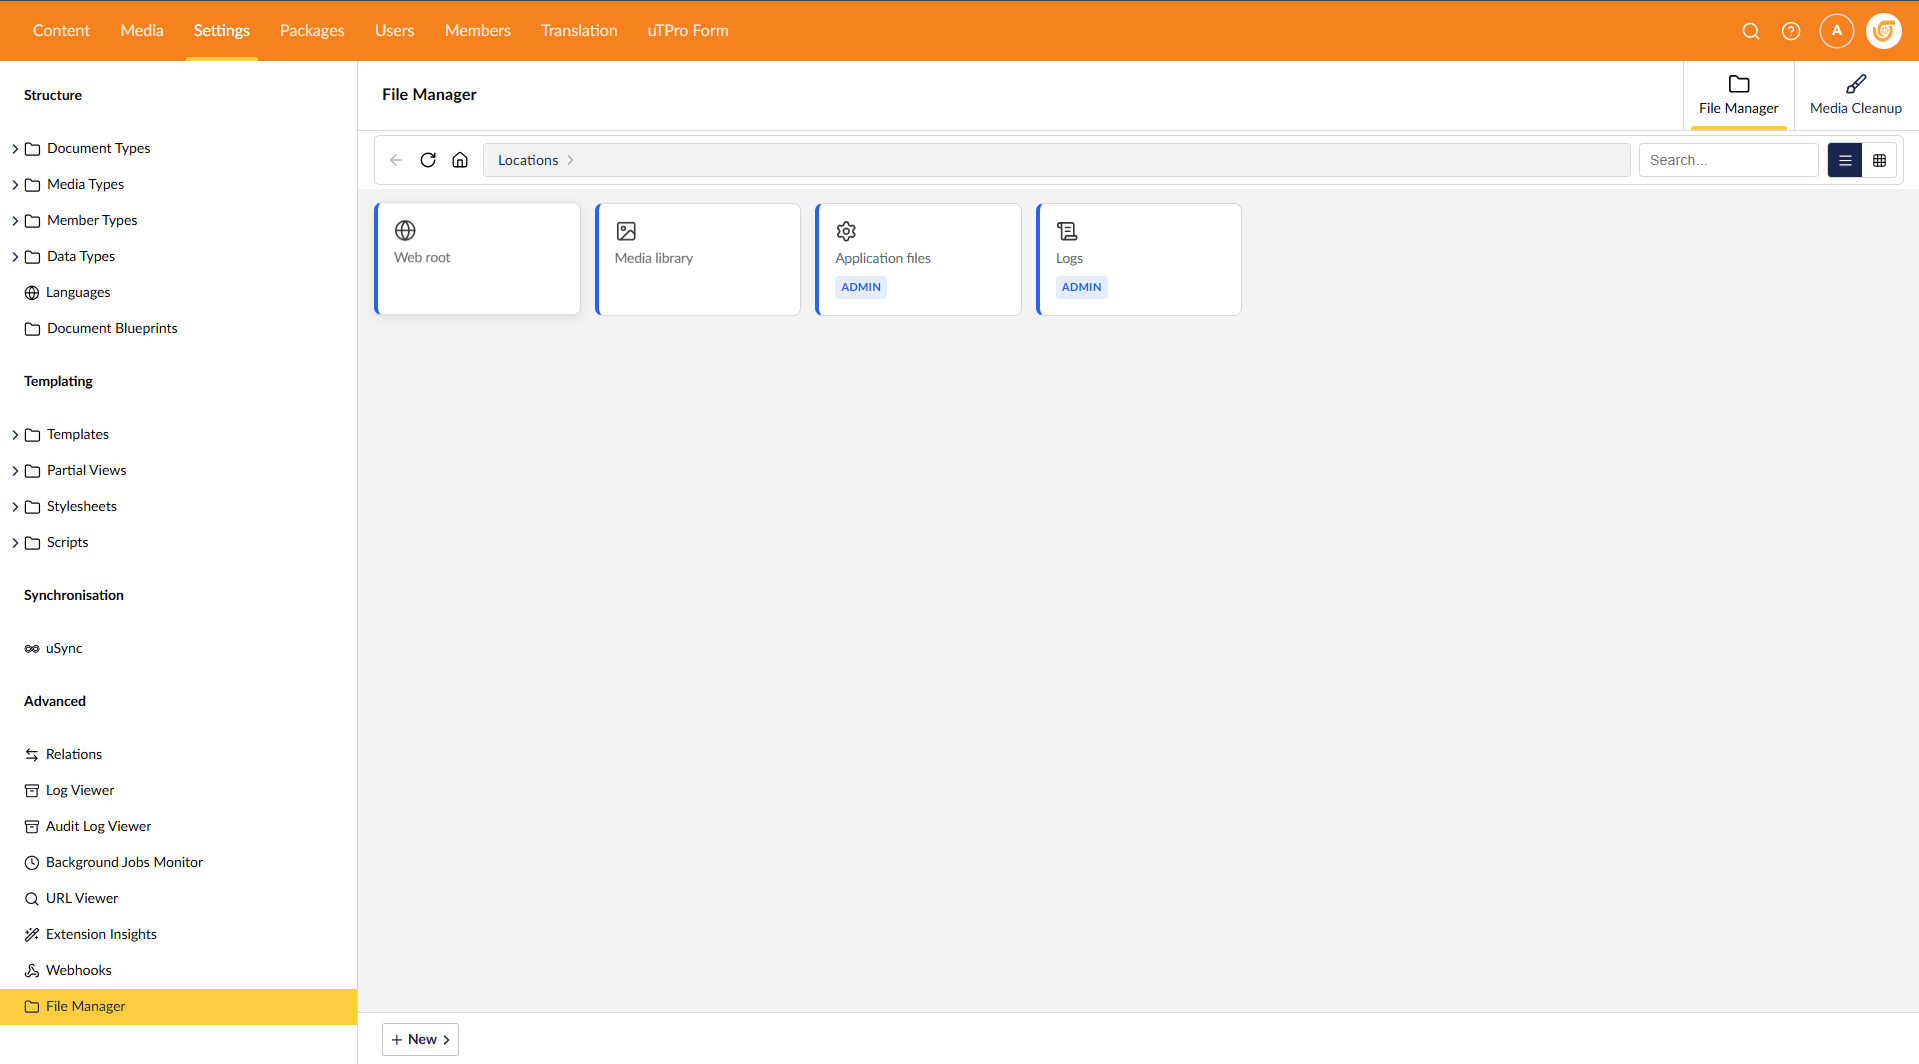Click the Relations arrows icon

coord(32,755)
